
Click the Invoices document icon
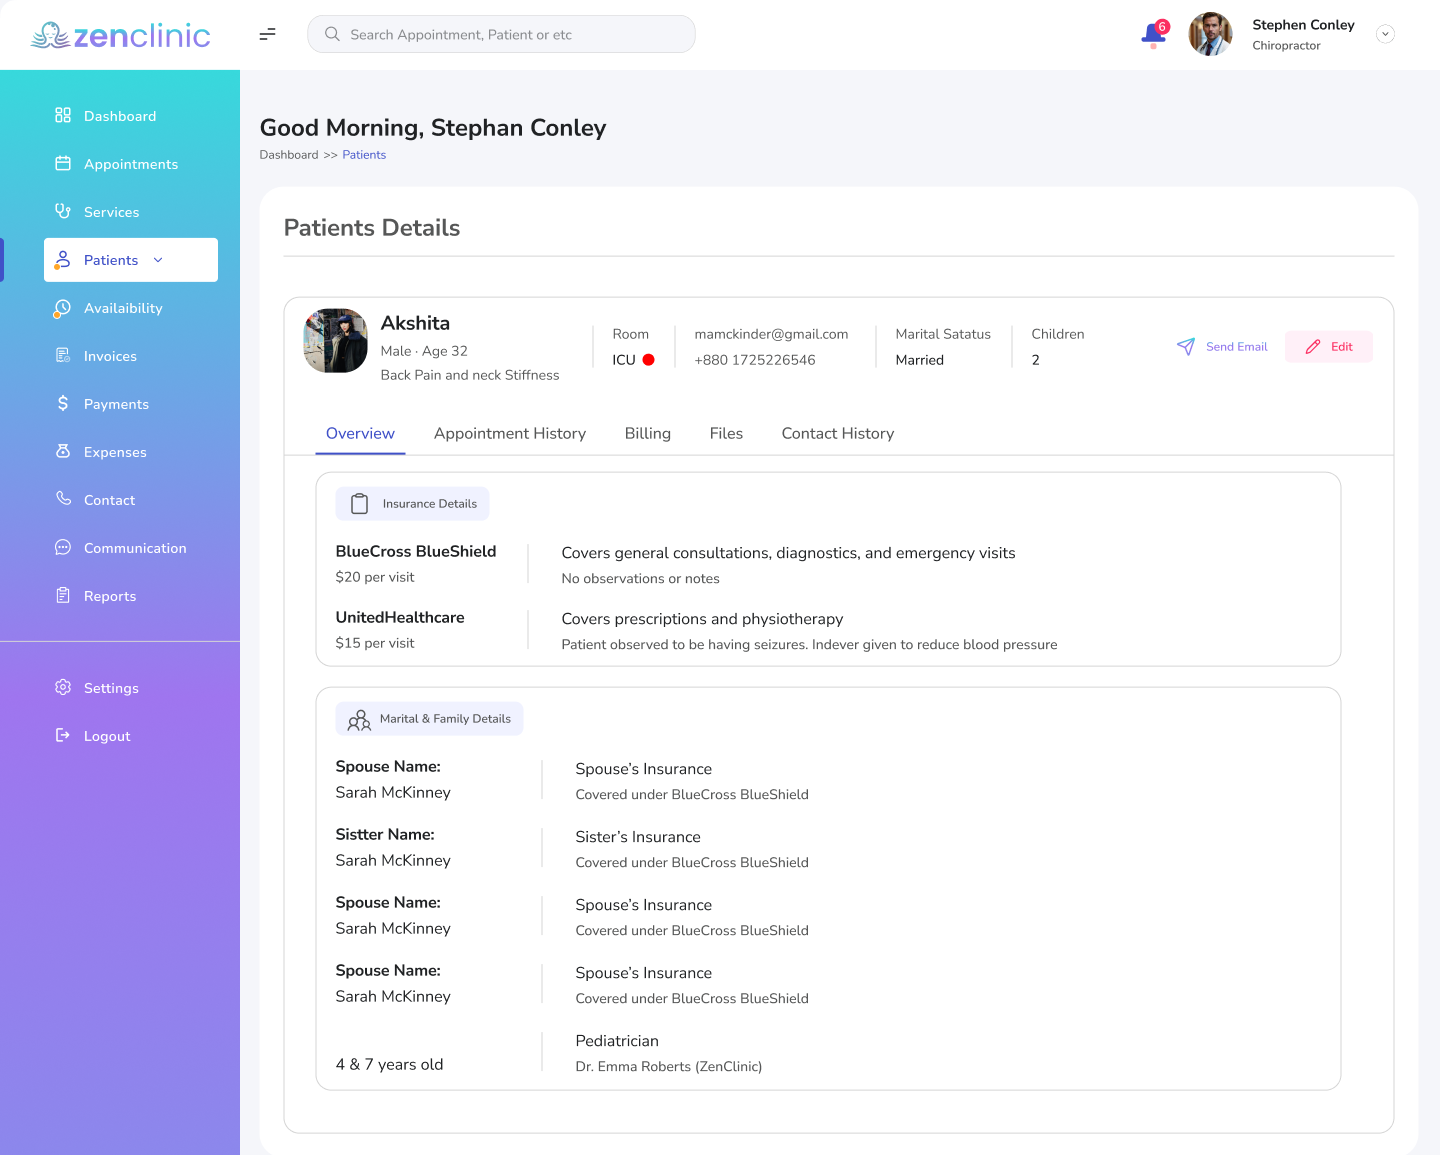pos(63,355)
